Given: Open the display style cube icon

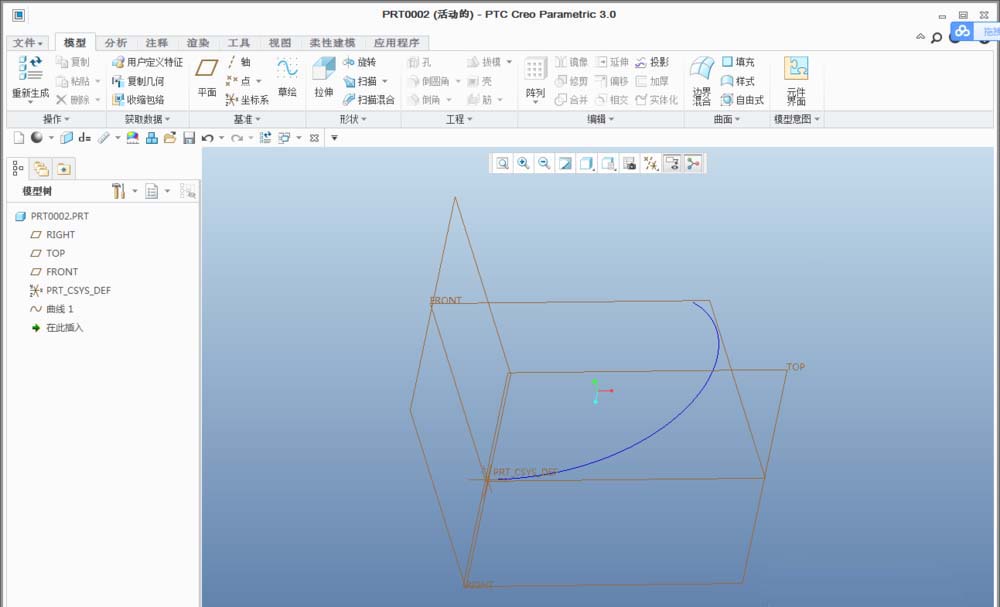Looking at the screenshot, I should pos(586,164).
